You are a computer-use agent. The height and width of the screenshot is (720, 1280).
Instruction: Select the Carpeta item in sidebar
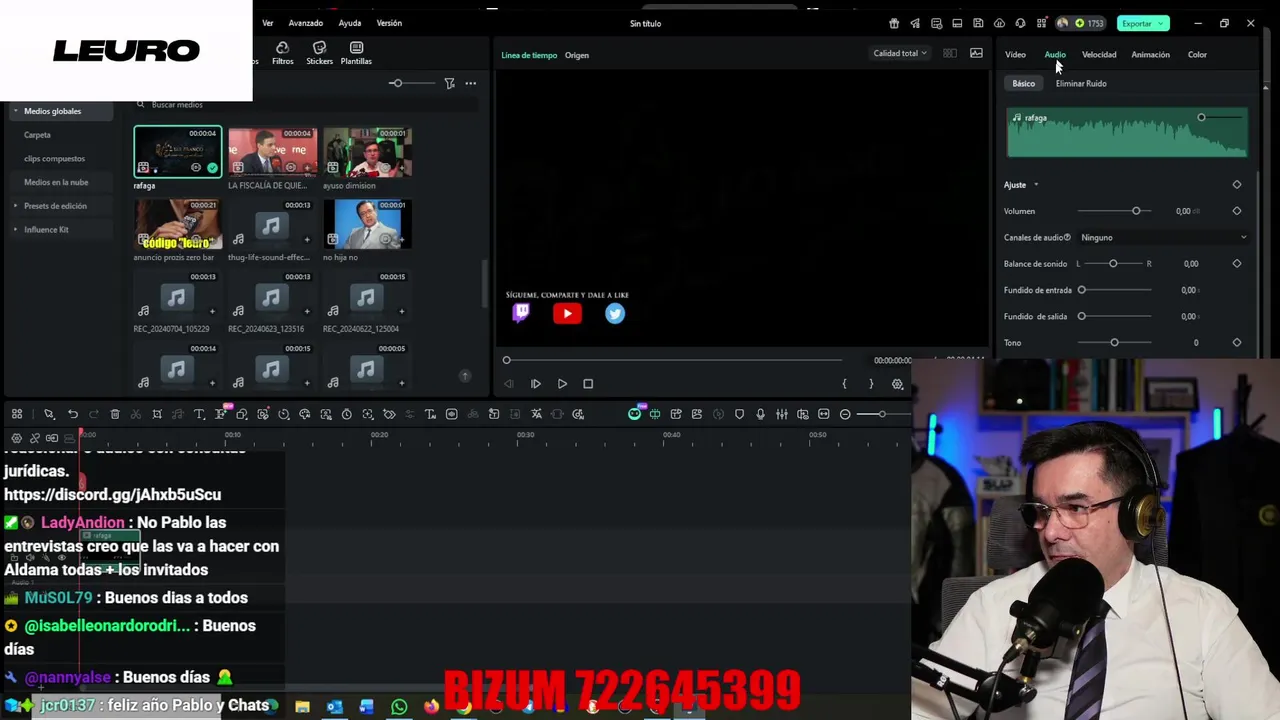coord(37,135)
